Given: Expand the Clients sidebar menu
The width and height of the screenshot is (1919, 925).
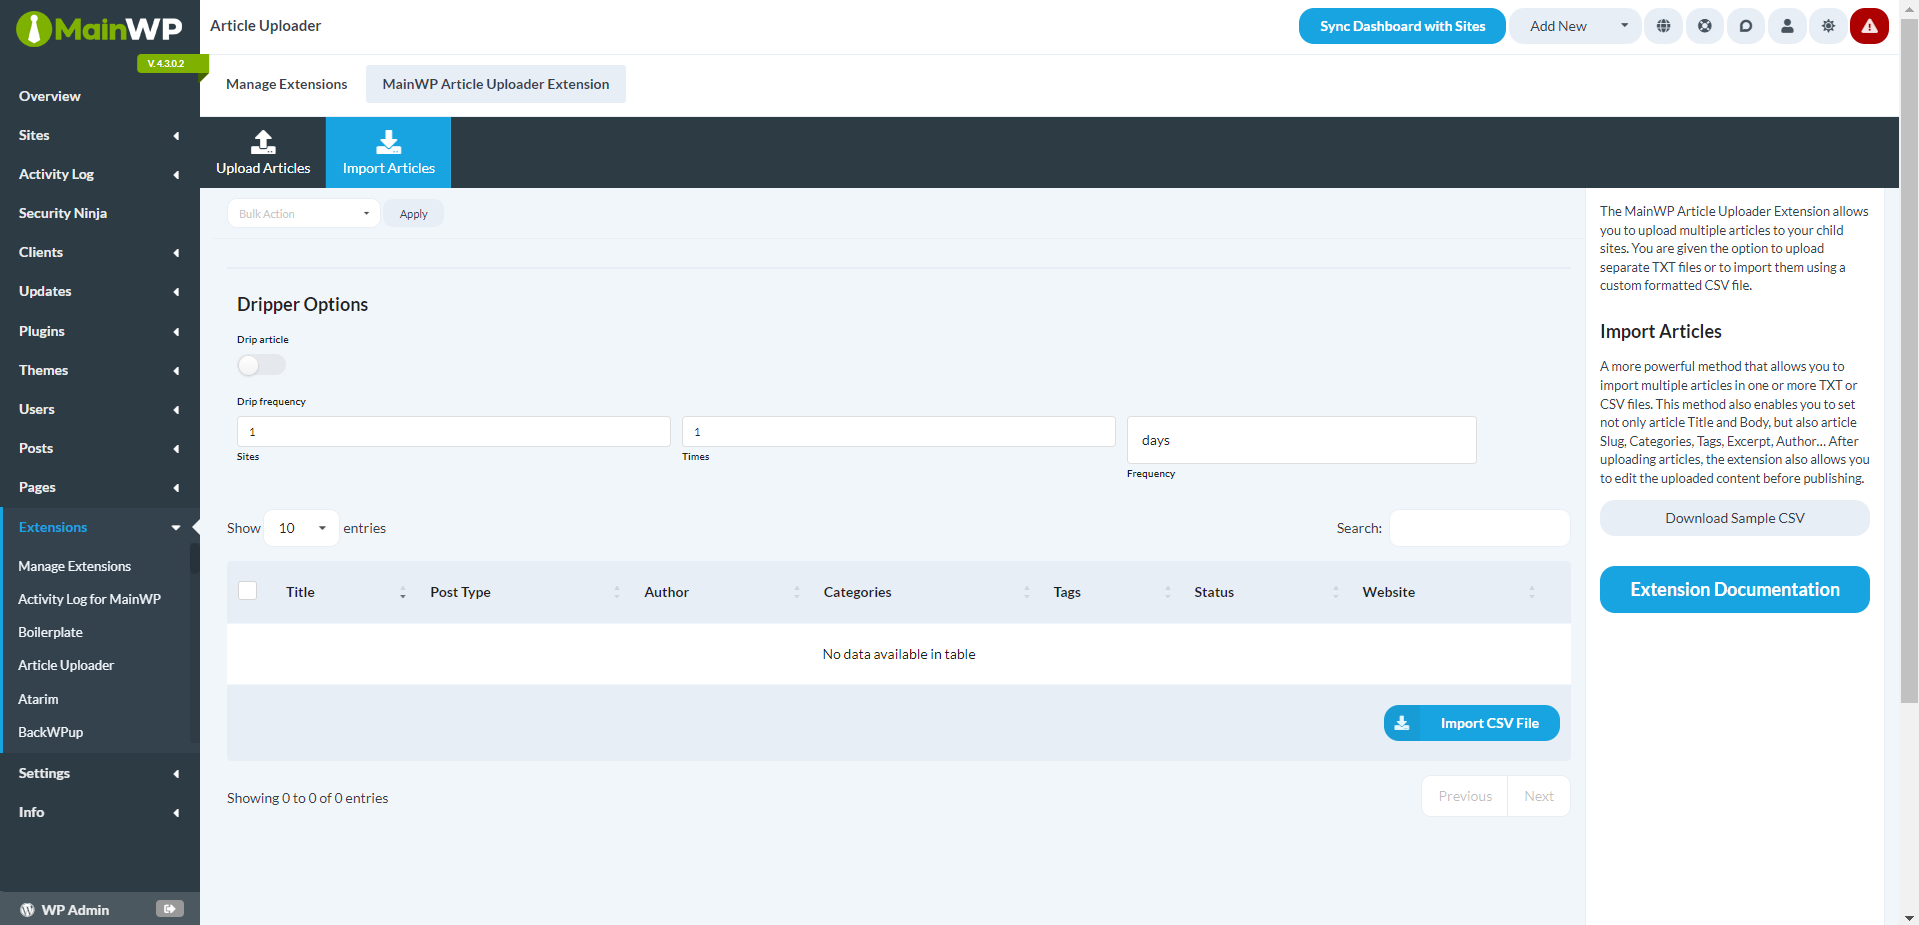Looking at the screenshot, I should click(100, 252).
